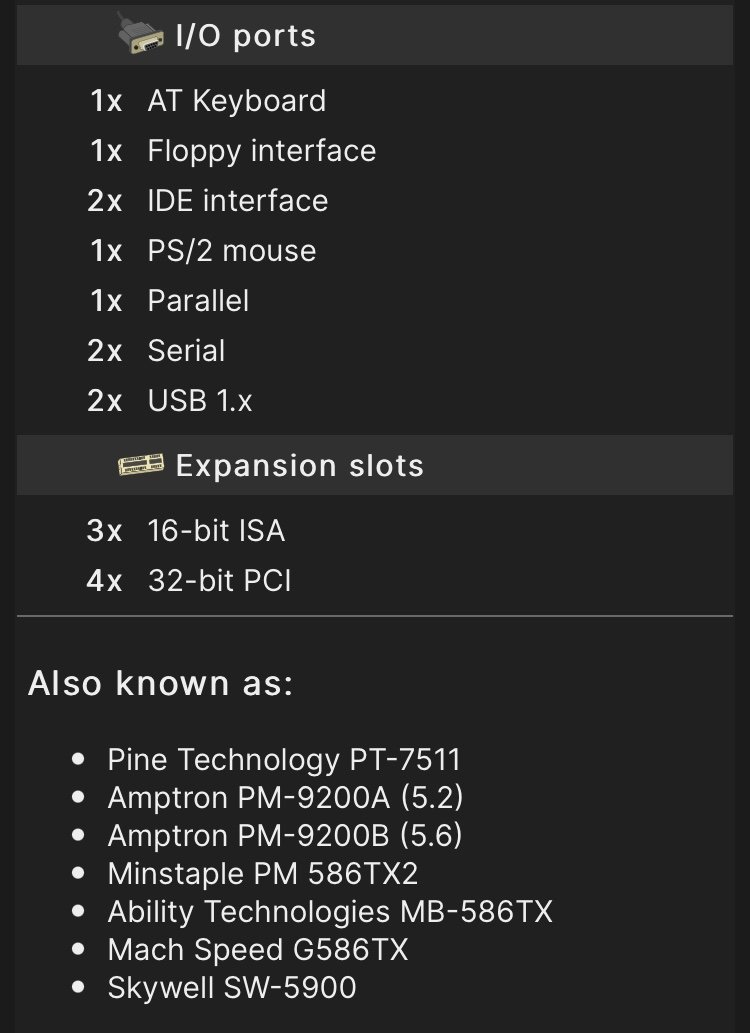This screenshot has height=1033, width=750.
Task: Click the Serial port entry
Action: point(186,351)
